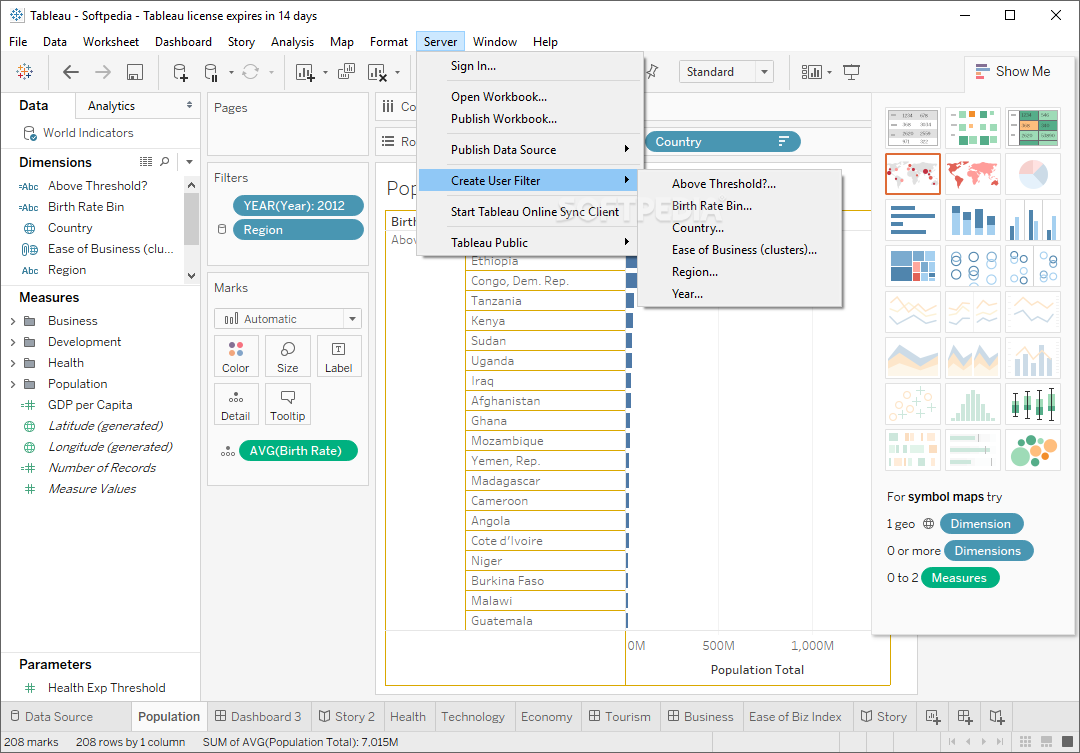Click the Country pill on the shelf
The height and width of the screenshot is (753, 1080).
point(723,141)
